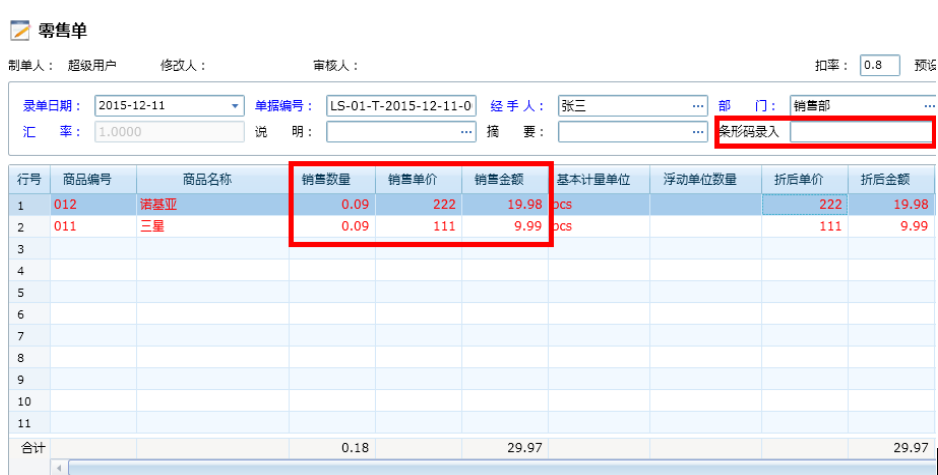The width and height of the screenshot is (938, 475).
Task: Click the 条形码录入 barcode input field
Action: point(862,131)
